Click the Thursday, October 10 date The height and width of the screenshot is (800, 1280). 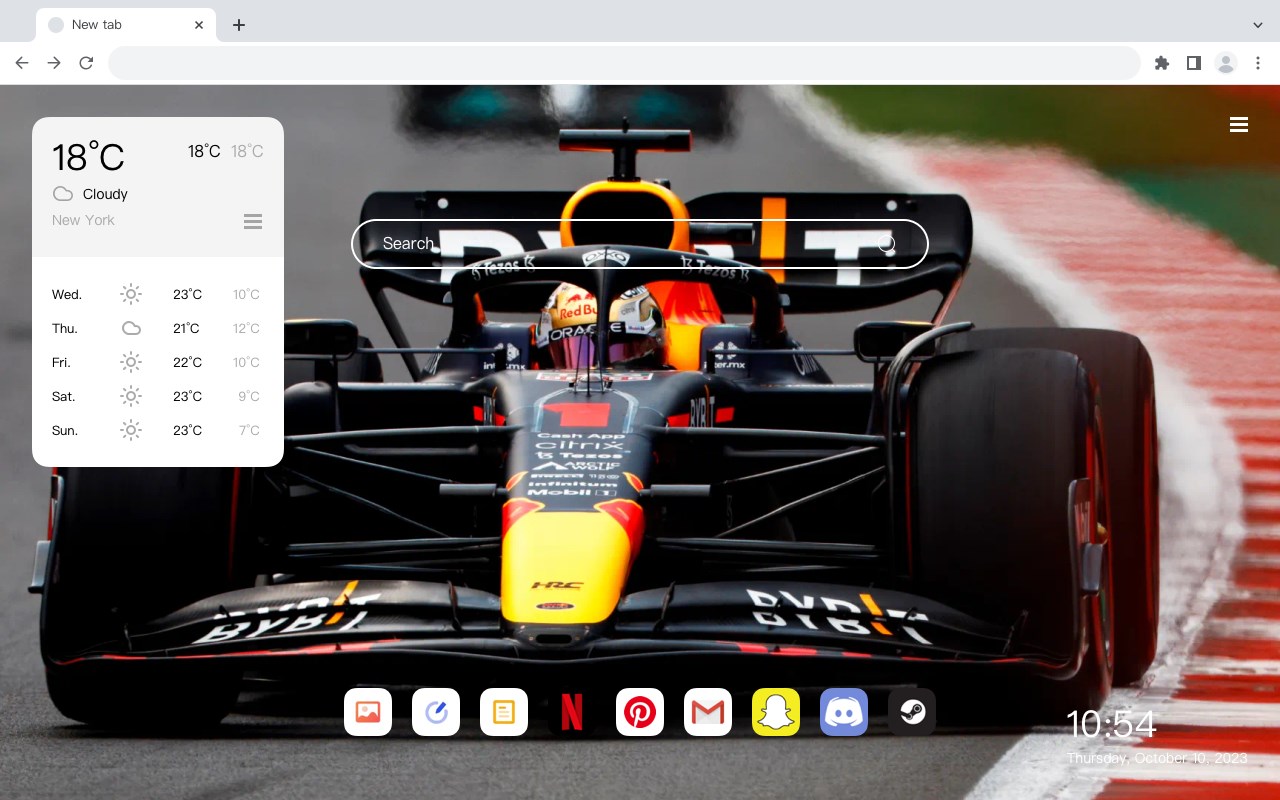[1157, 758]
